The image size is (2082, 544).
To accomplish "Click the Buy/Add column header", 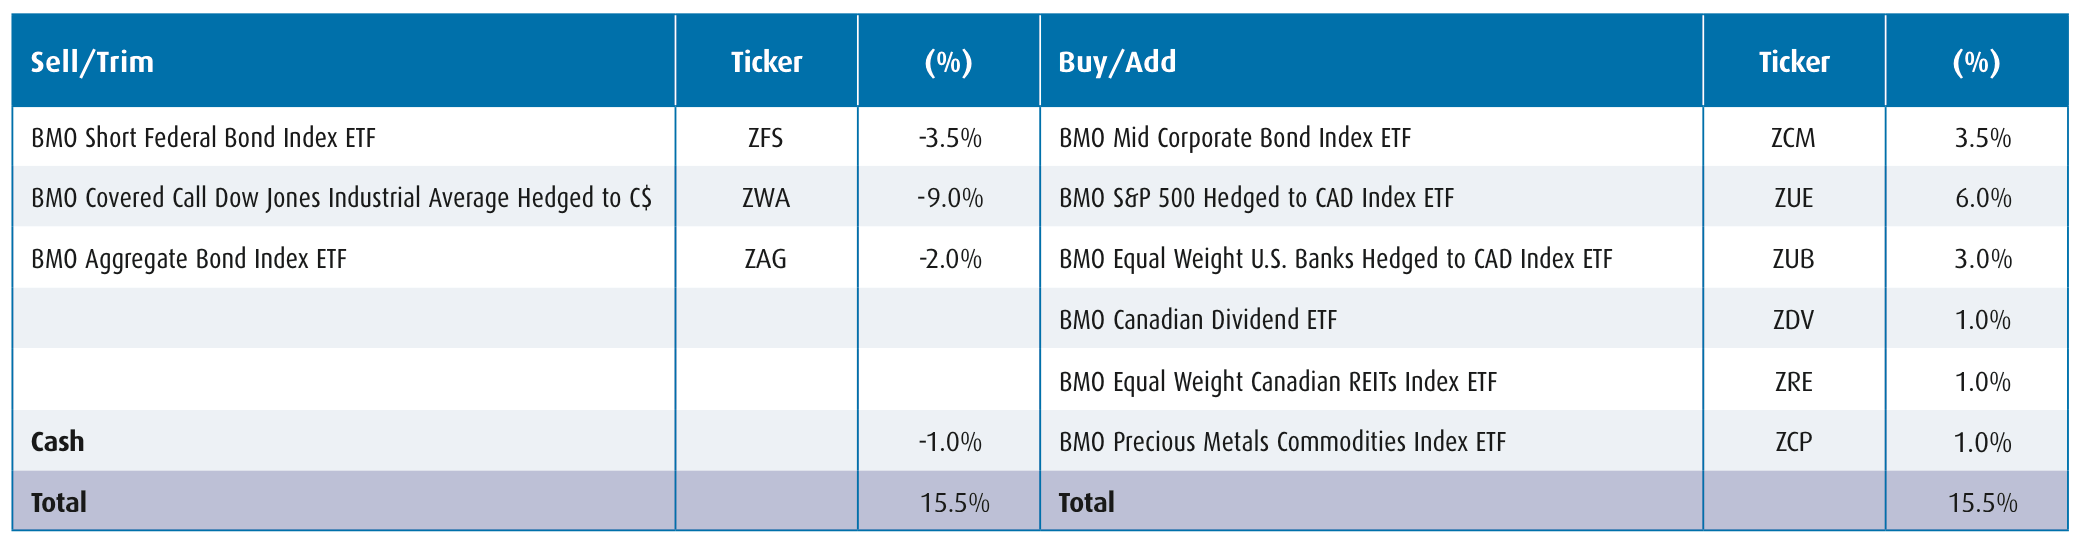I will coord(1117,62).
